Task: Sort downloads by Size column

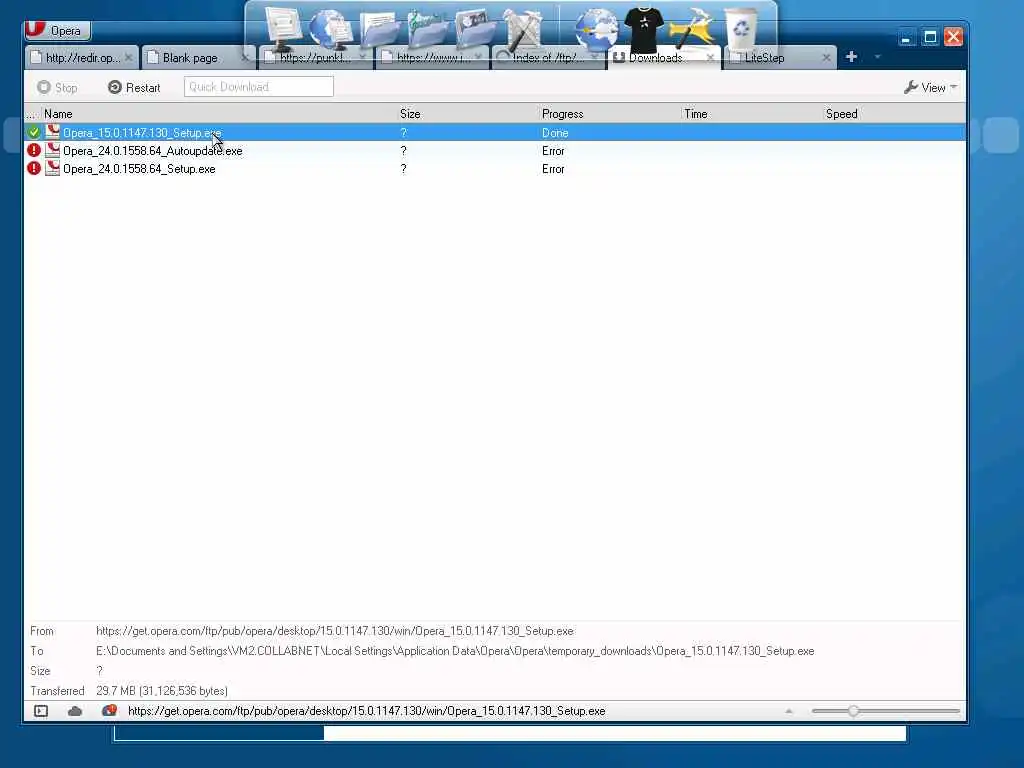Action: pos(468,114)
